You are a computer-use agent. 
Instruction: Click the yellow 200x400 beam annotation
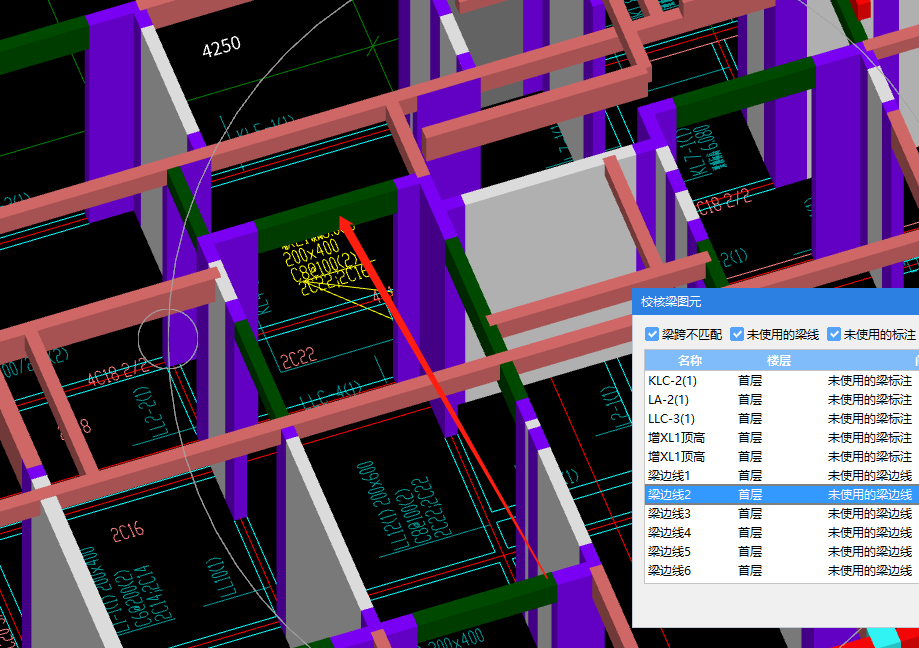[x=311, y=253]
